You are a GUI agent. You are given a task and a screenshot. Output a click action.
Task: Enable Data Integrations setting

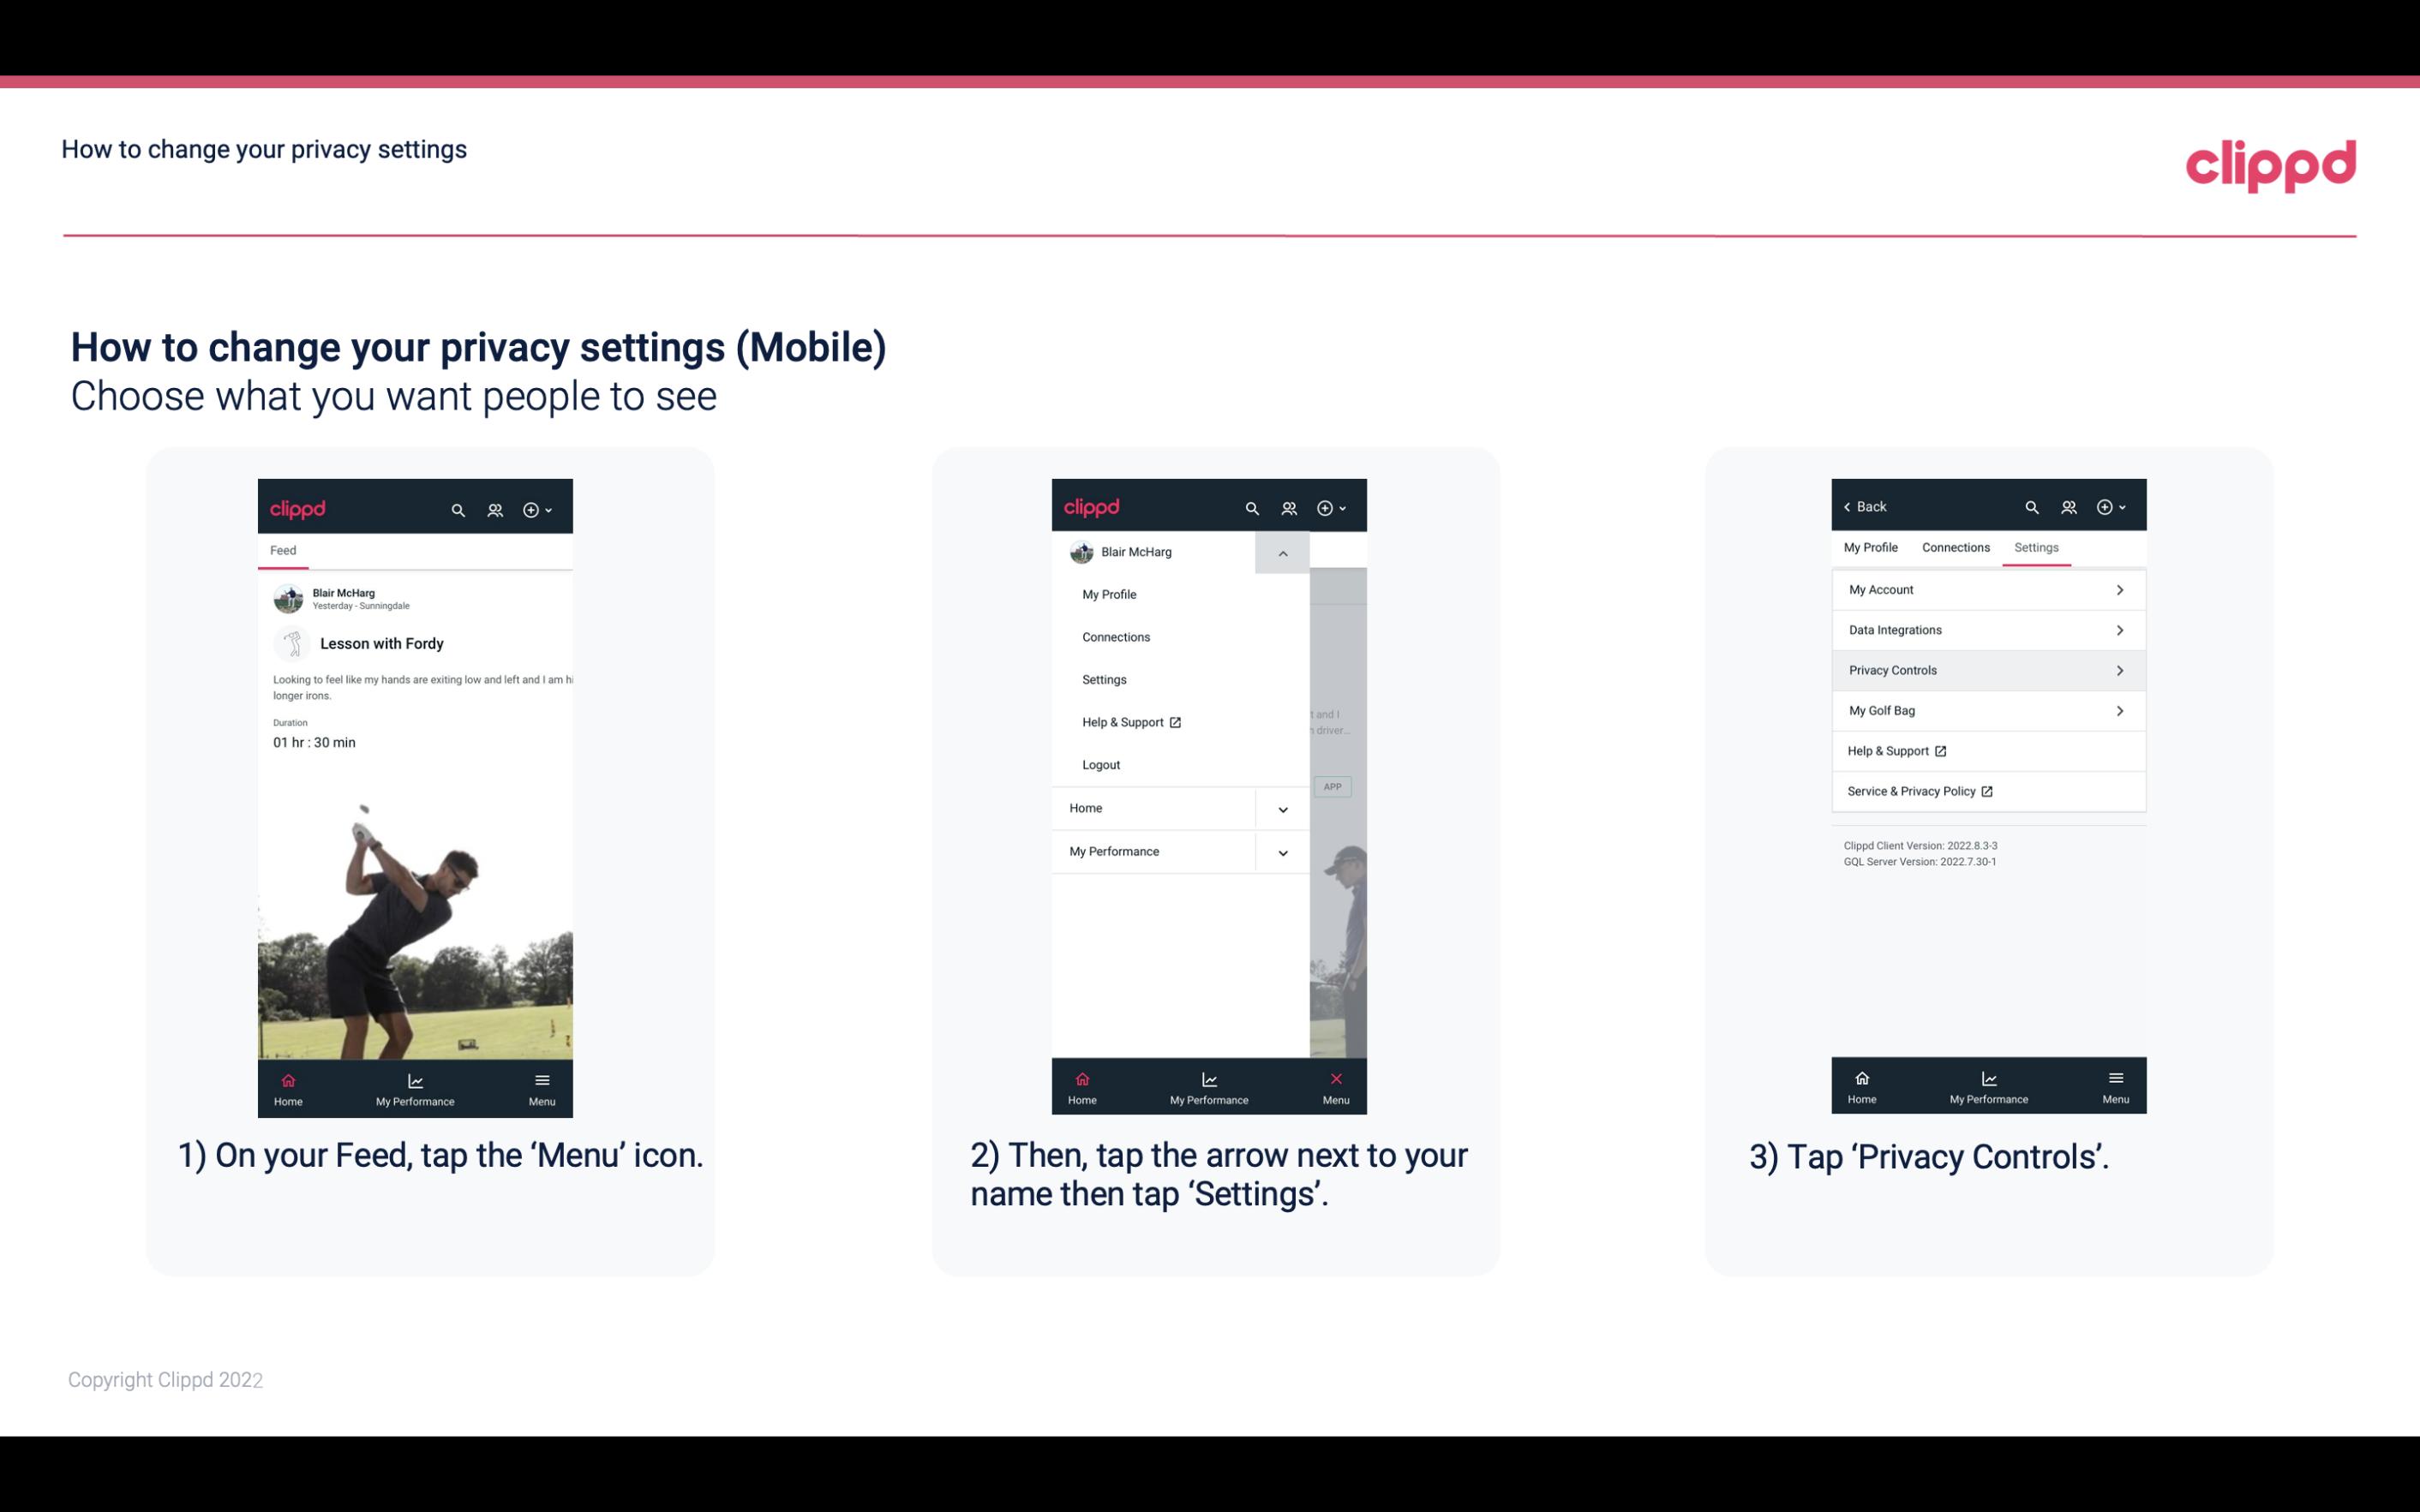point(1986,629)
